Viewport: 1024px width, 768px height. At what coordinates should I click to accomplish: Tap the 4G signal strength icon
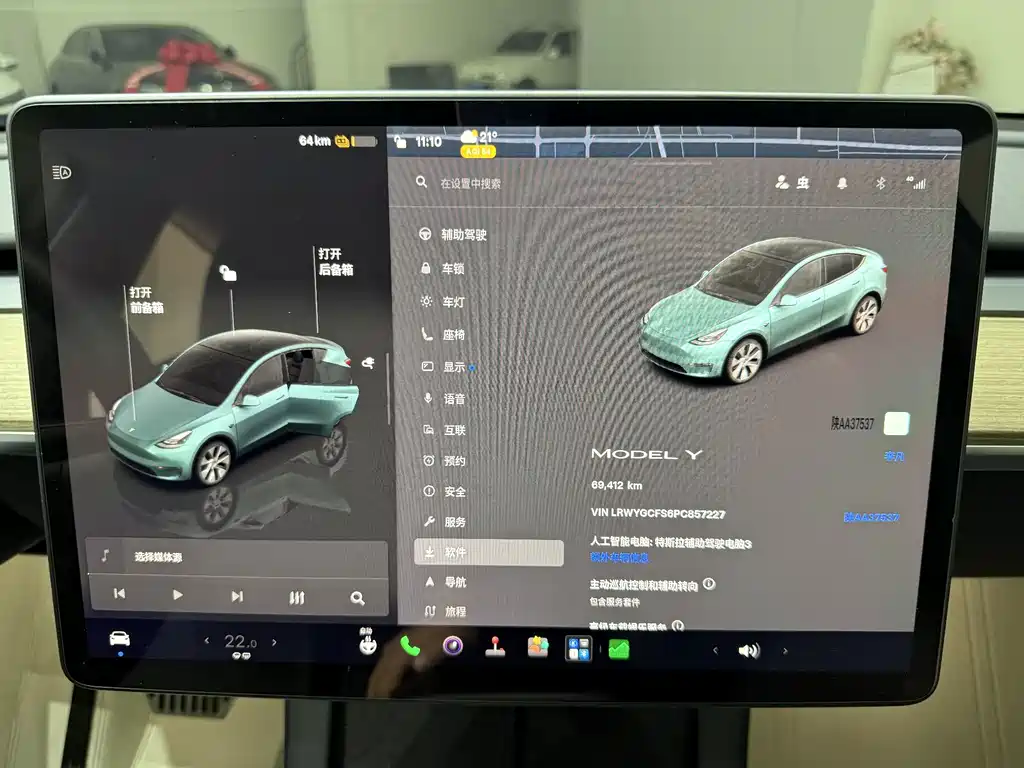tap(916, 183)
